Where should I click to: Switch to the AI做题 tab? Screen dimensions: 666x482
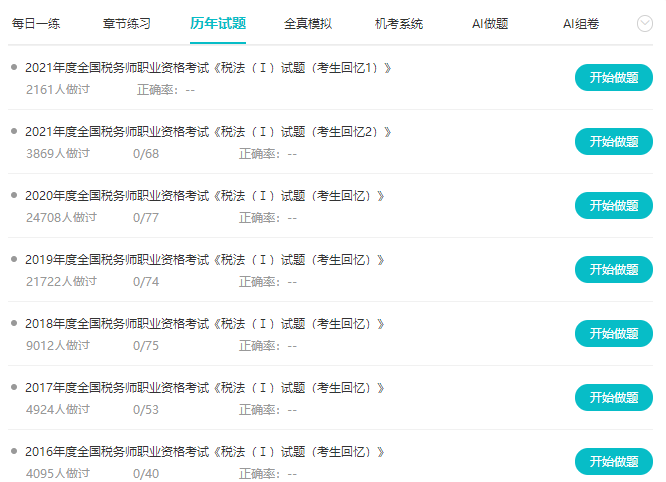tap(490, 23)
